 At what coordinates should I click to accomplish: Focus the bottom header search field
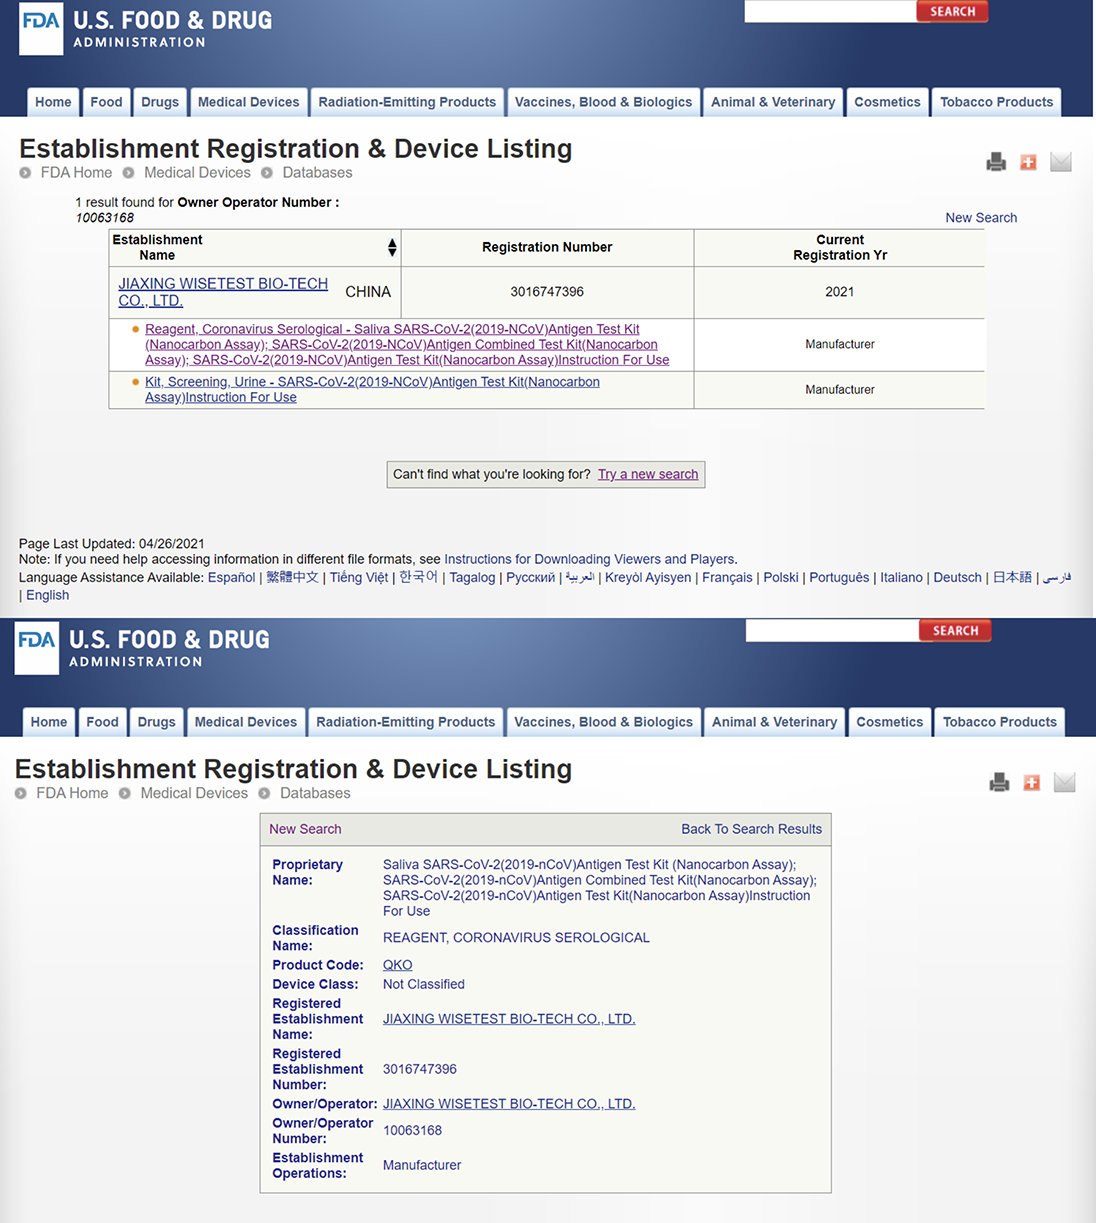[x=832, y=631]
